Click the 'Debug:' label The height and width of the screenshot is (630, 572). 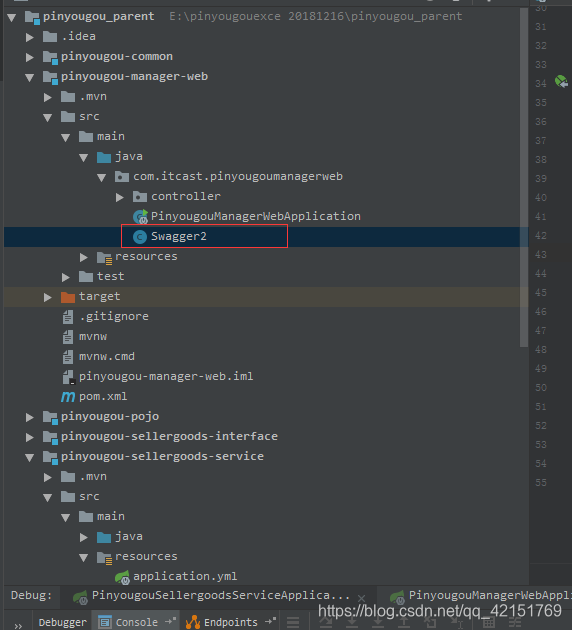pos(31,595)
